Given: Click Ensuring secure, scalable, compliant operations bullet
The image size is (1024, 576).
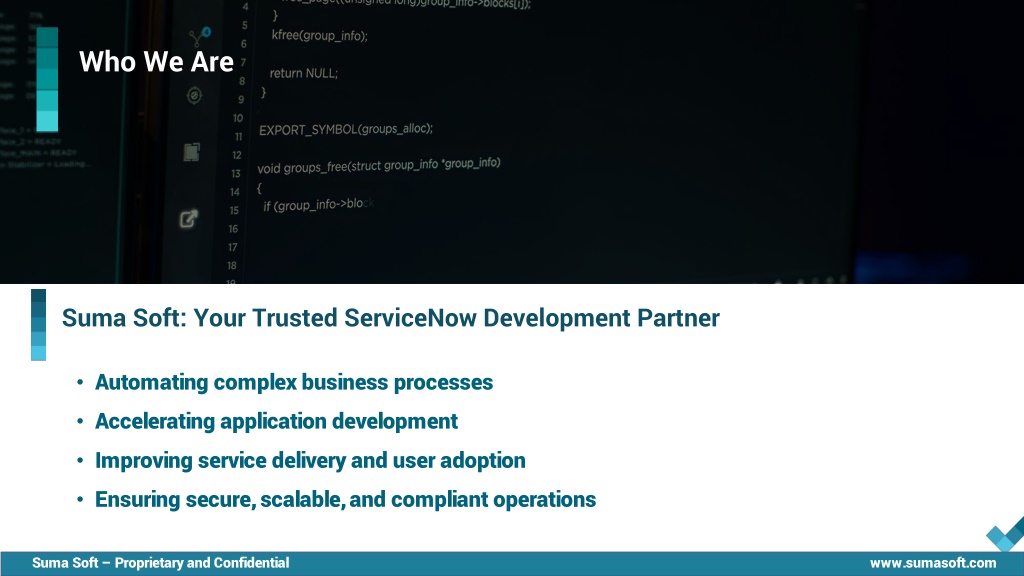Looking at the screenshot, I should (x=345, y=499).
